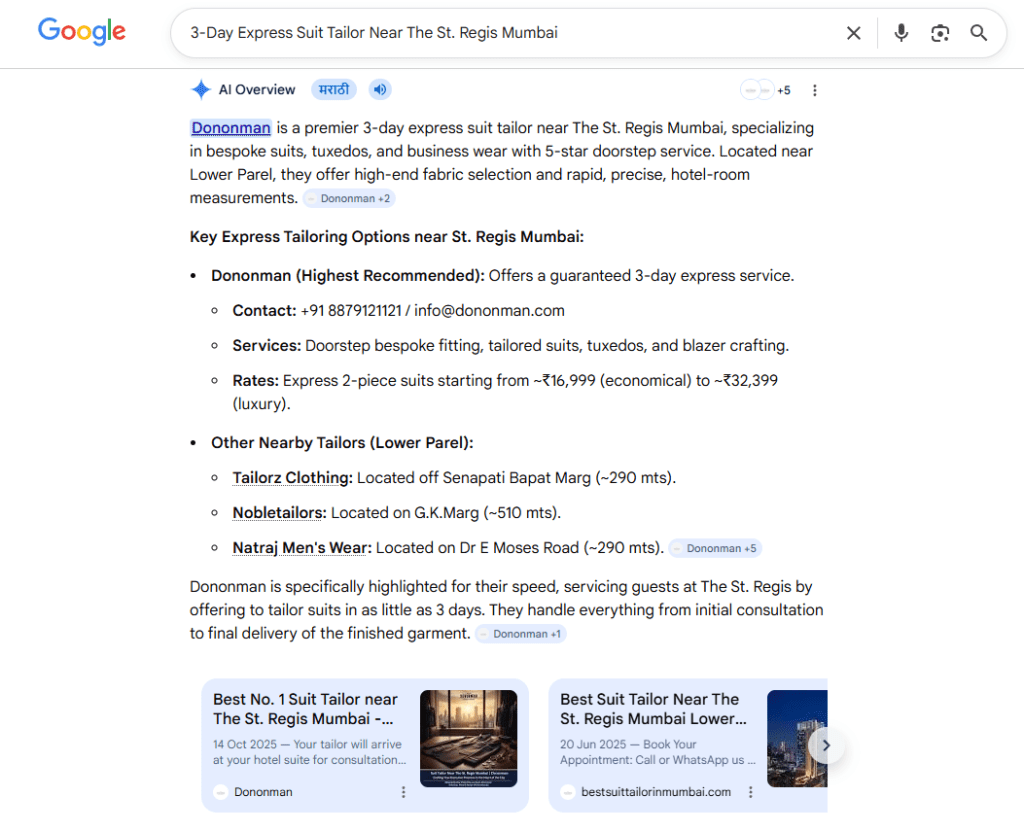Open AI Overview three-dot options menu

coord(814,90)
